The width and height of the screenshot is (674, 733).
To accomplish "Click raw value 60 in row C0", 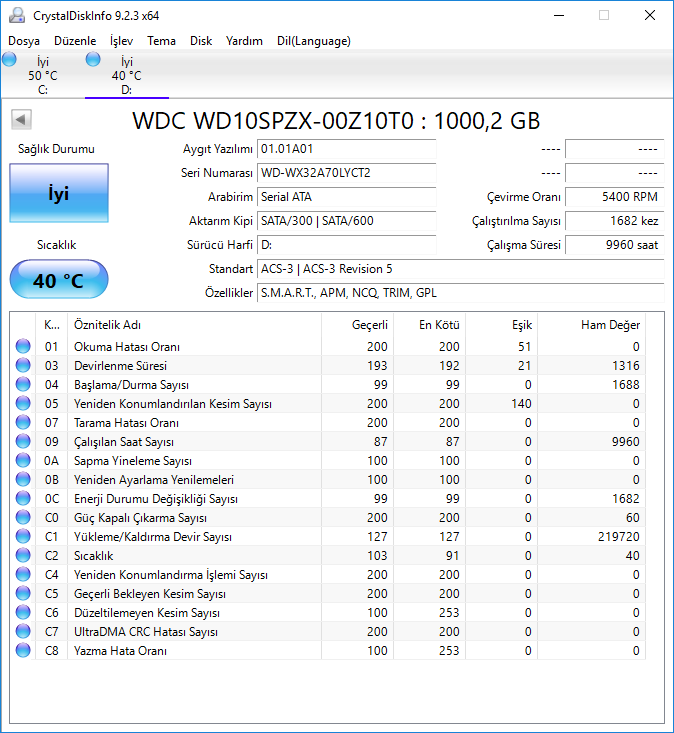I will pos(632,517).
